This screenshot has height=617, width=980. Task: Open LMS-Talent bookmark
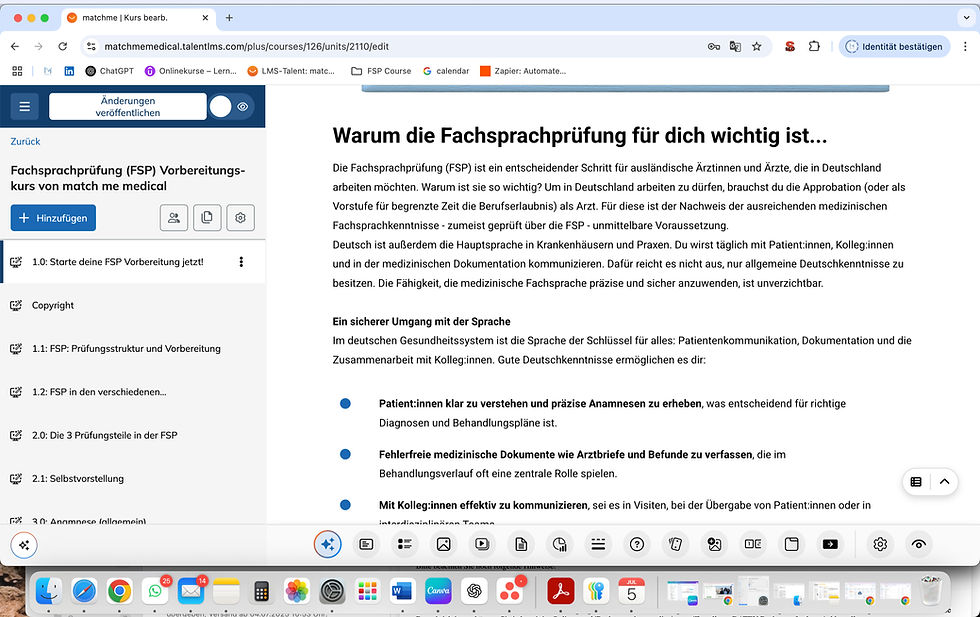pos(291,71)
